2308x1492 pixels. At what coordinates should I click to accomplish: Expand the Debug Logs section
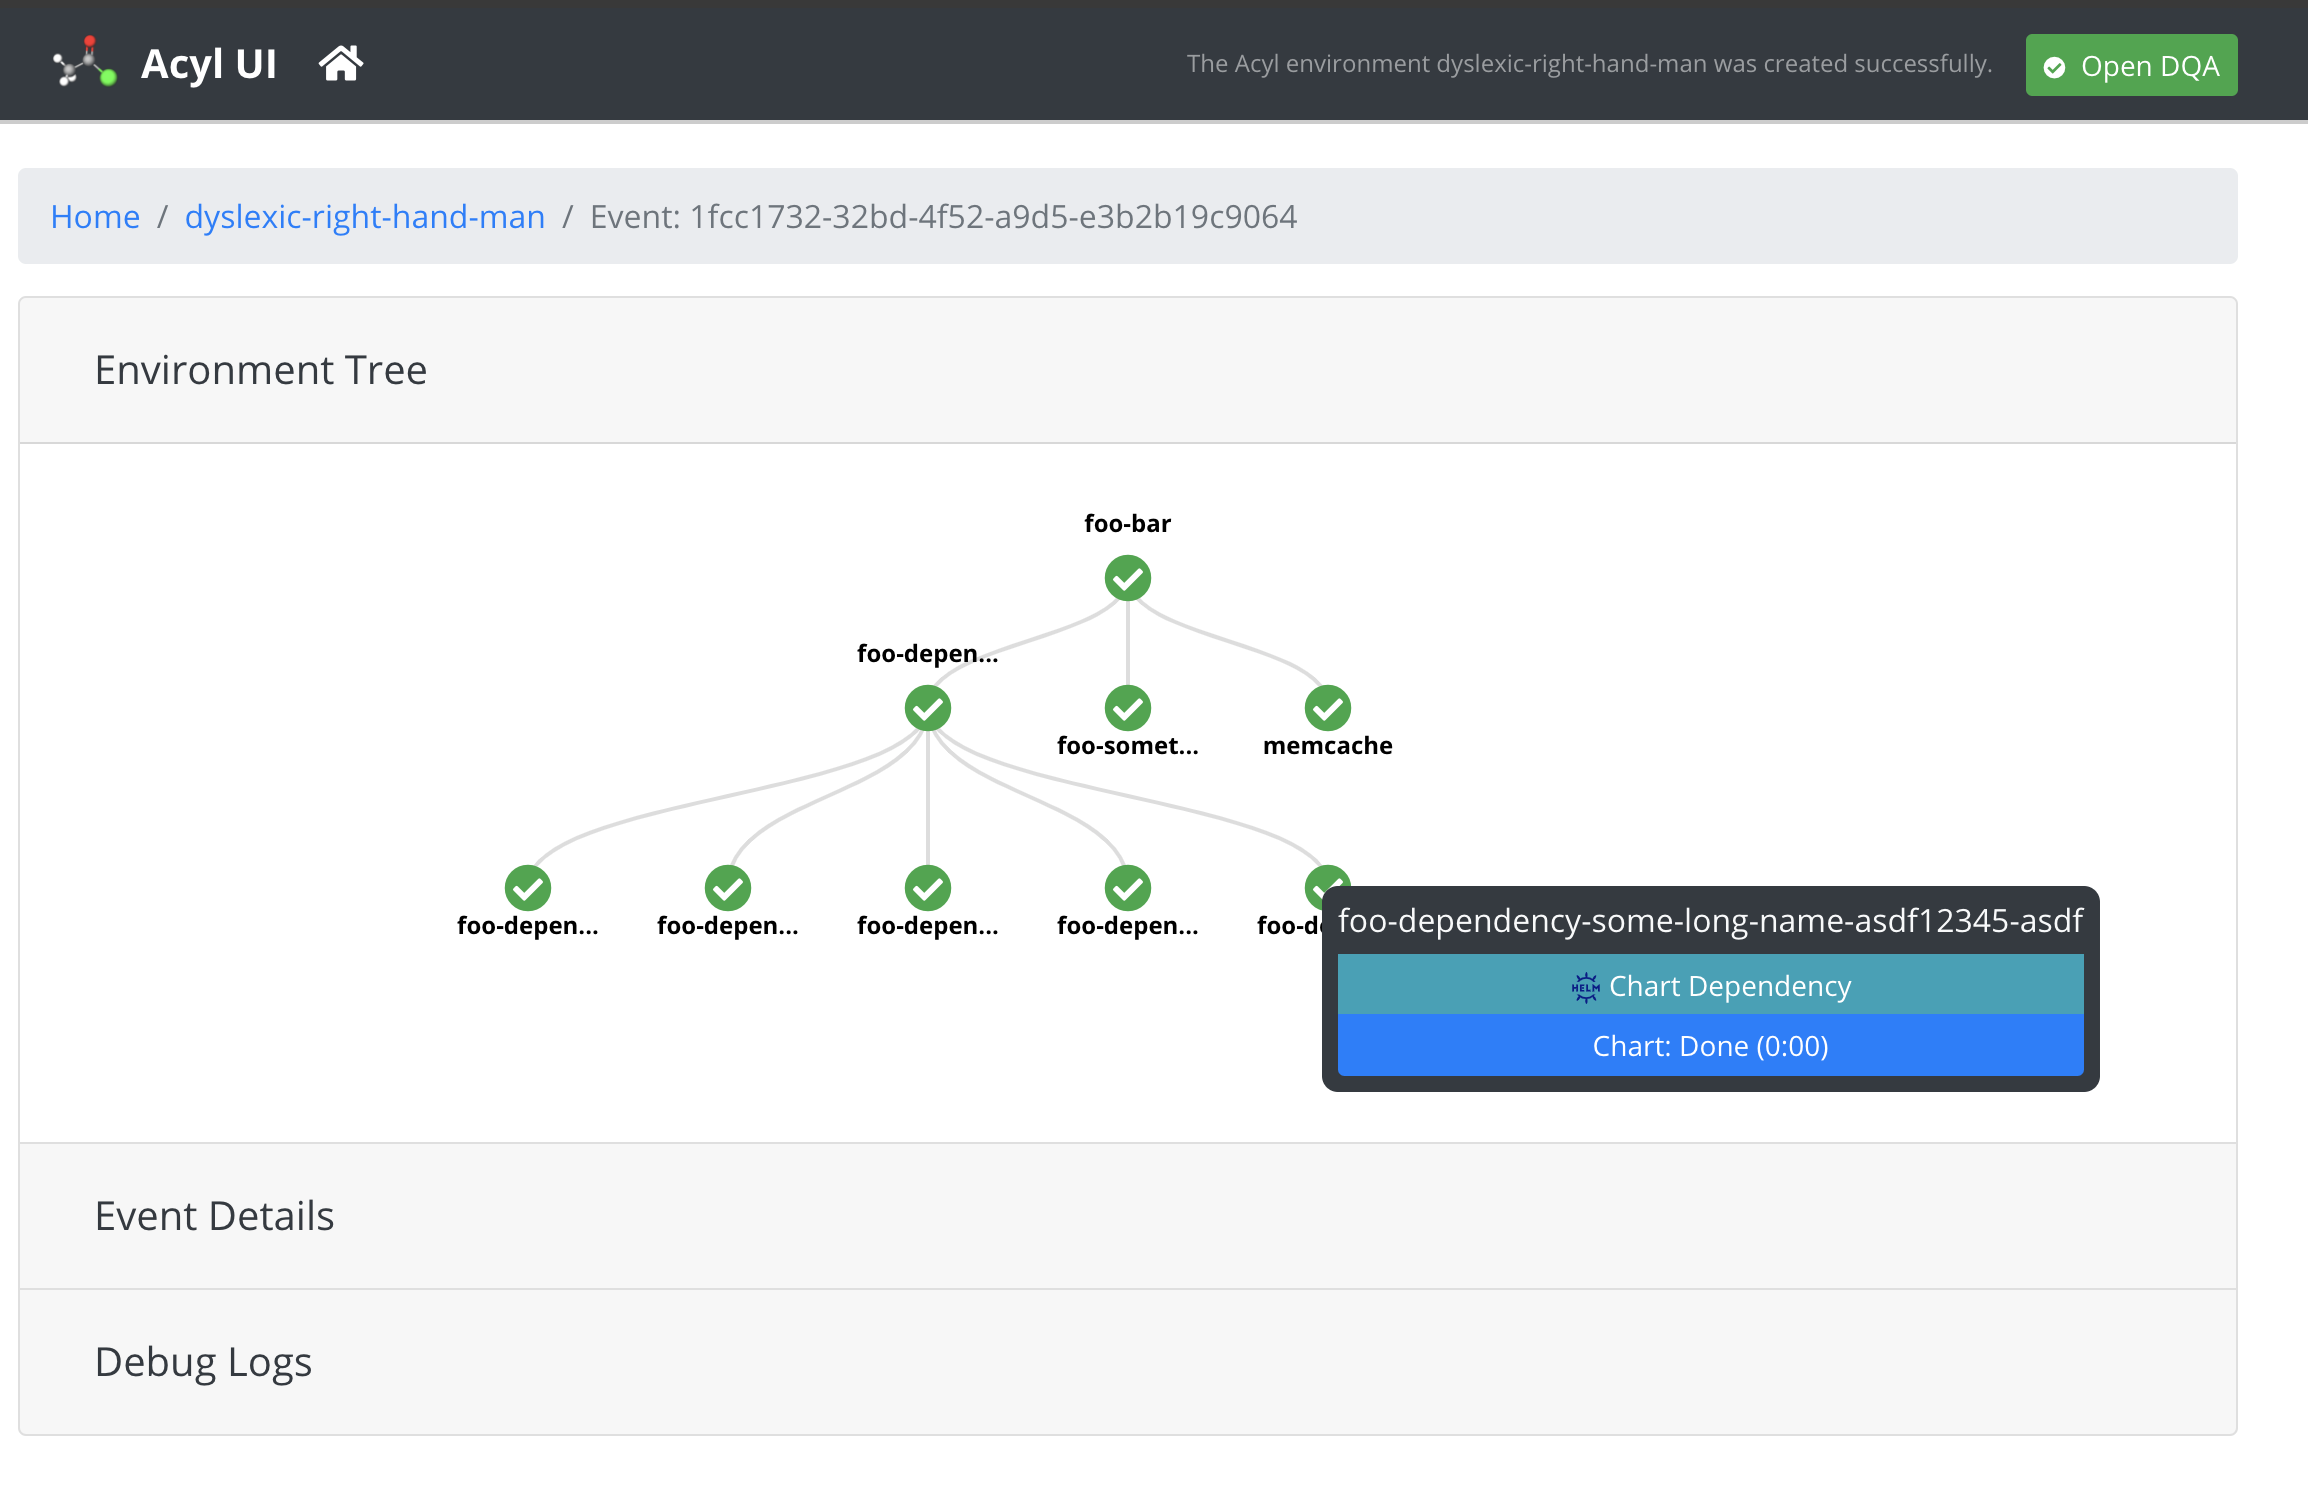coord(203,1362)
